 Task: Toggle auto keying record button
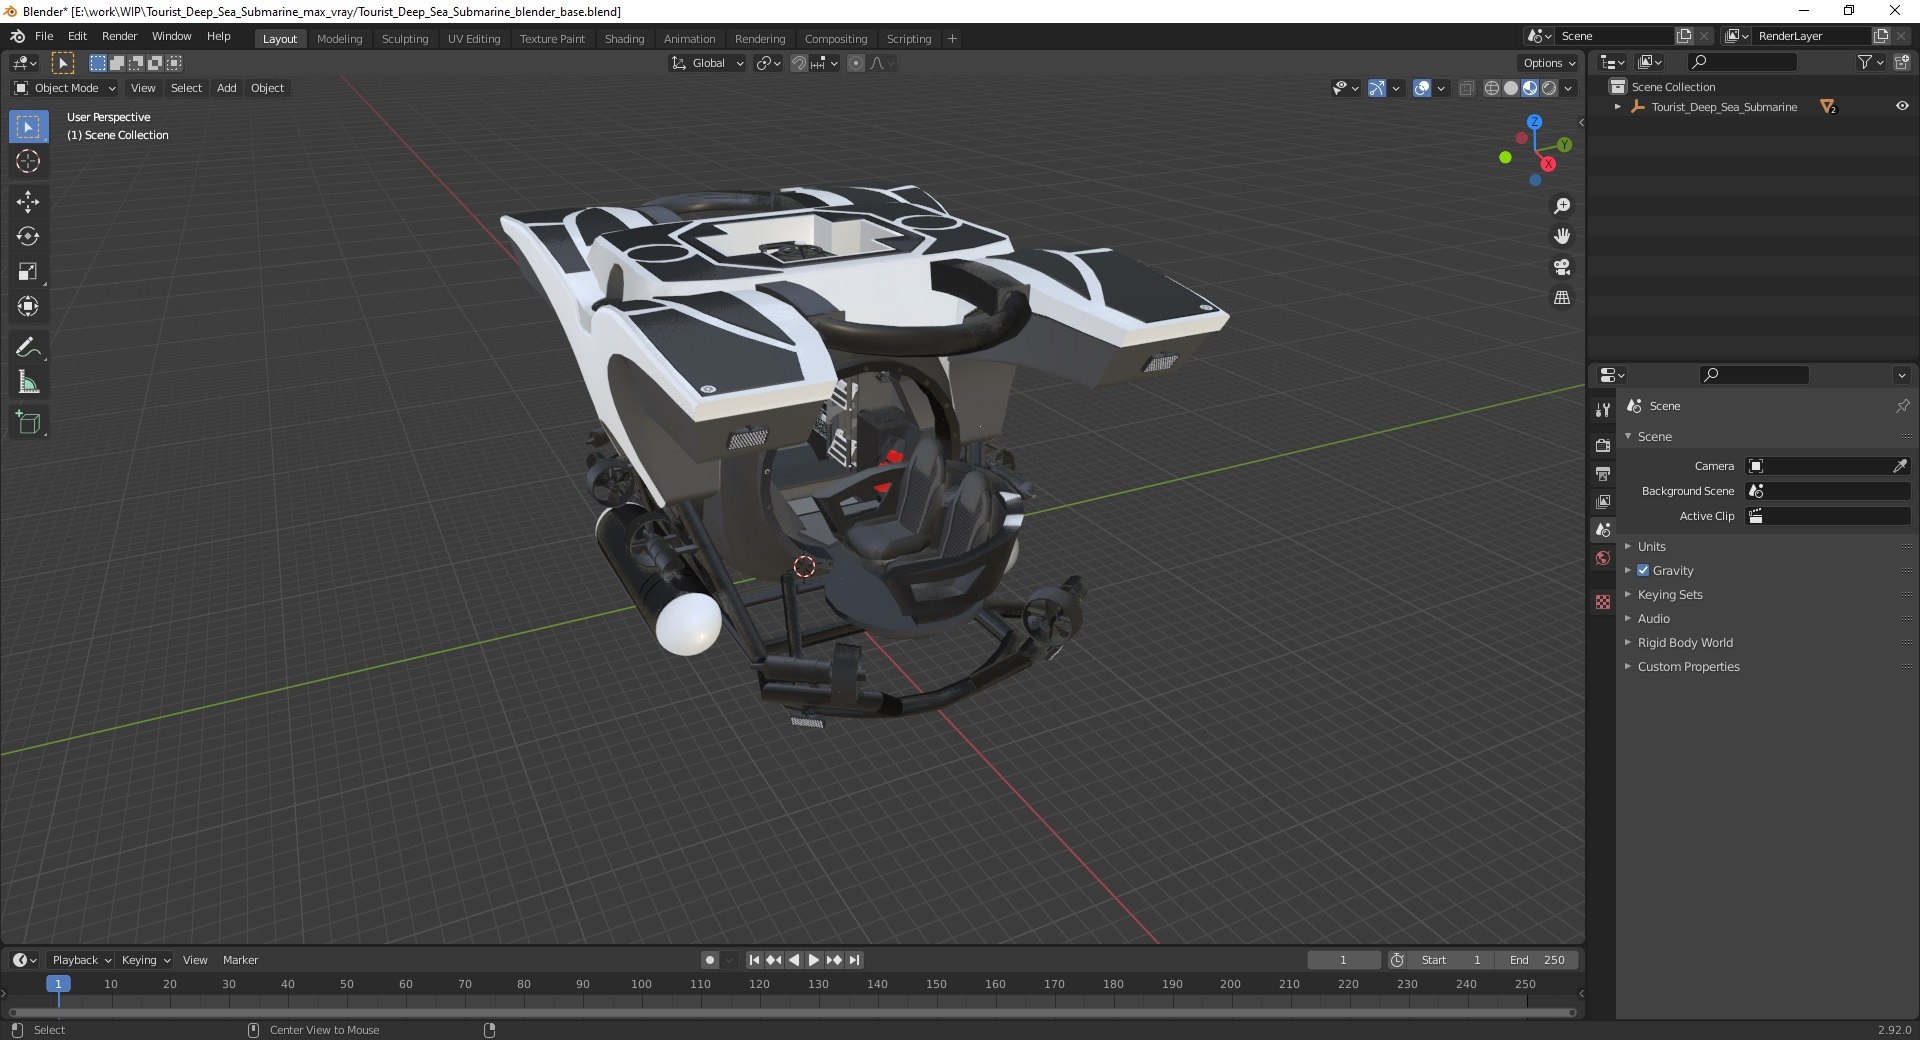point(710,960)
